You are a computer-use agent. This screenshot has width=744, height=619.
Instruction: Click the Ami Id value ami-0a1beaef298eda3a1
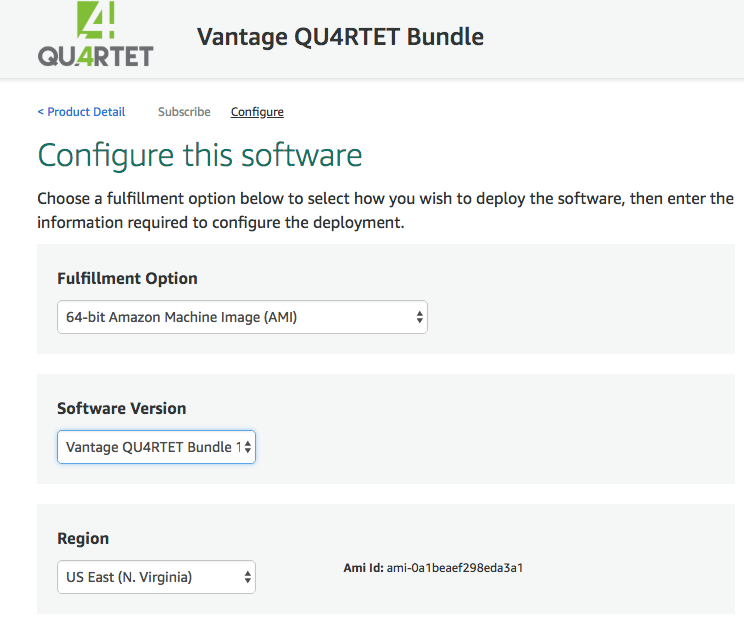(455, 568)
